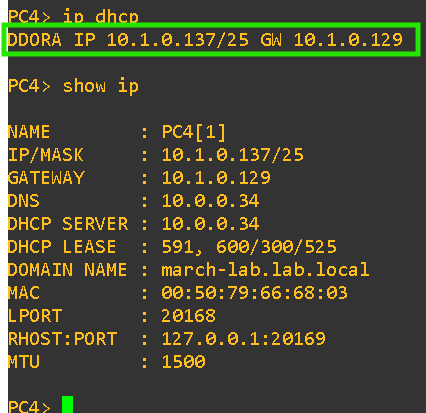This screenshot has height=413, width=426.
Task: Click the DHCP LEASE value 591, 600/300/525
Action: (x=249, y=247)
